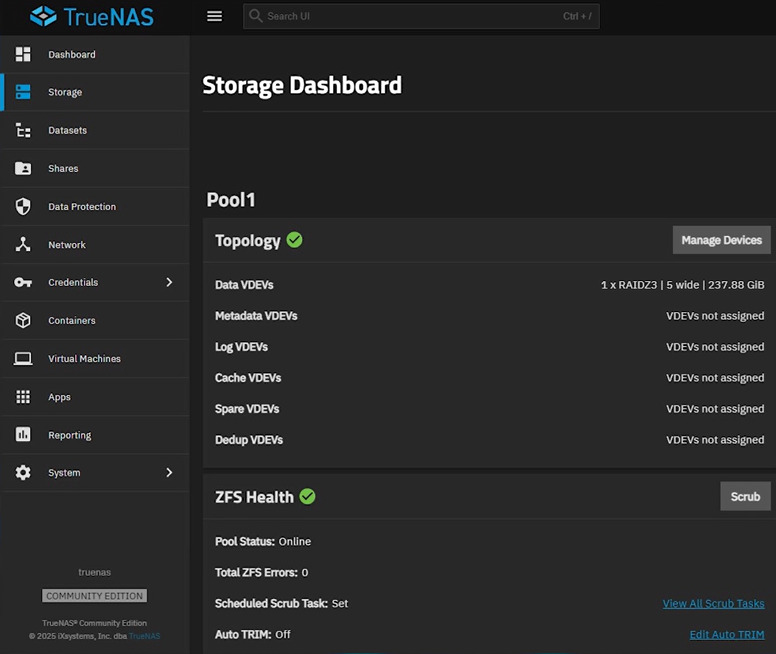
Task: Click 'Total ZFS Errors: 0' text
Action: tap(261, 572)
